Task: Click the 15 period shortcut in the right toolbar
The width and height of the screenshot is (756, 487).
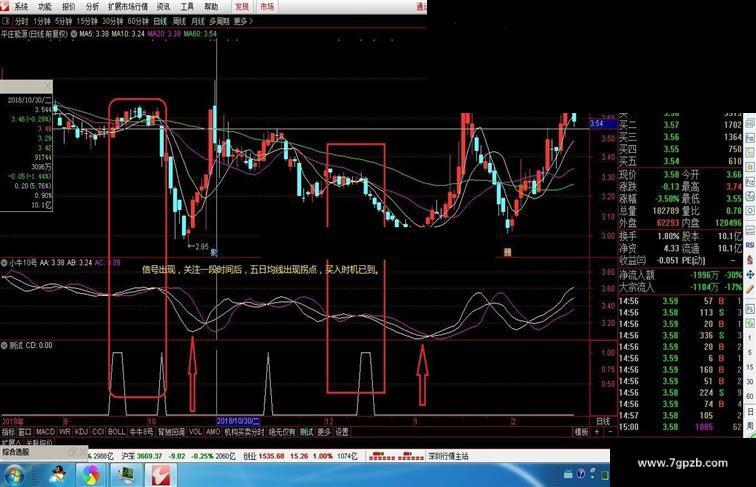Action: coord(750,367)
